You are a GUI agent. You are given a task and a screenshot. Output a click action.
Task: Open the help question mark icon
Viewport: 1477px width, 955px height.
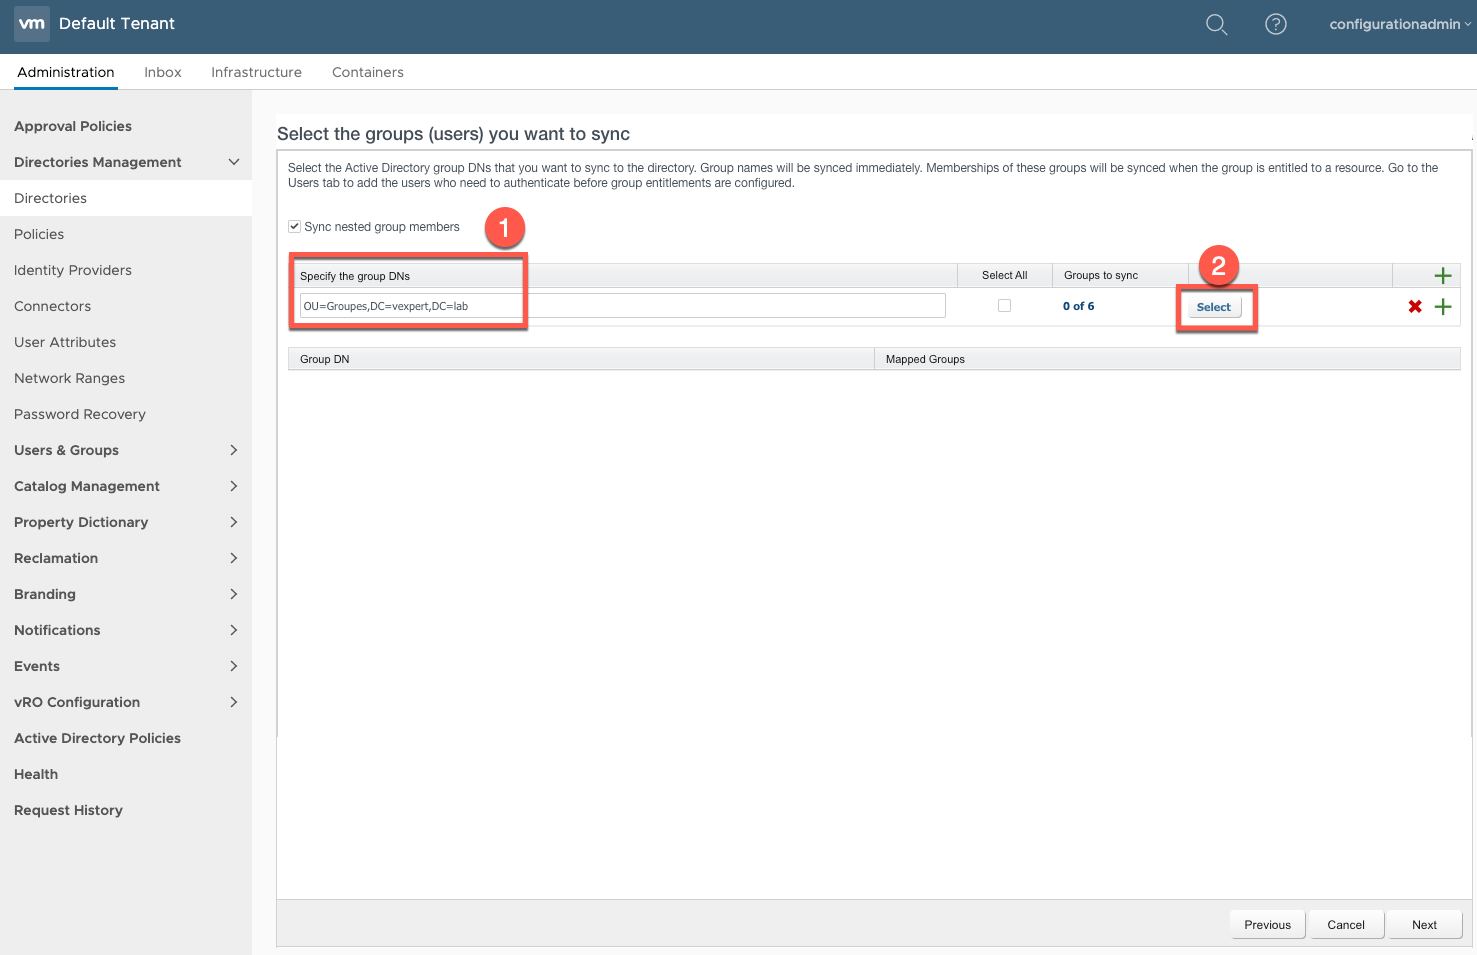pyautogui.click(x=1276, y=24)
